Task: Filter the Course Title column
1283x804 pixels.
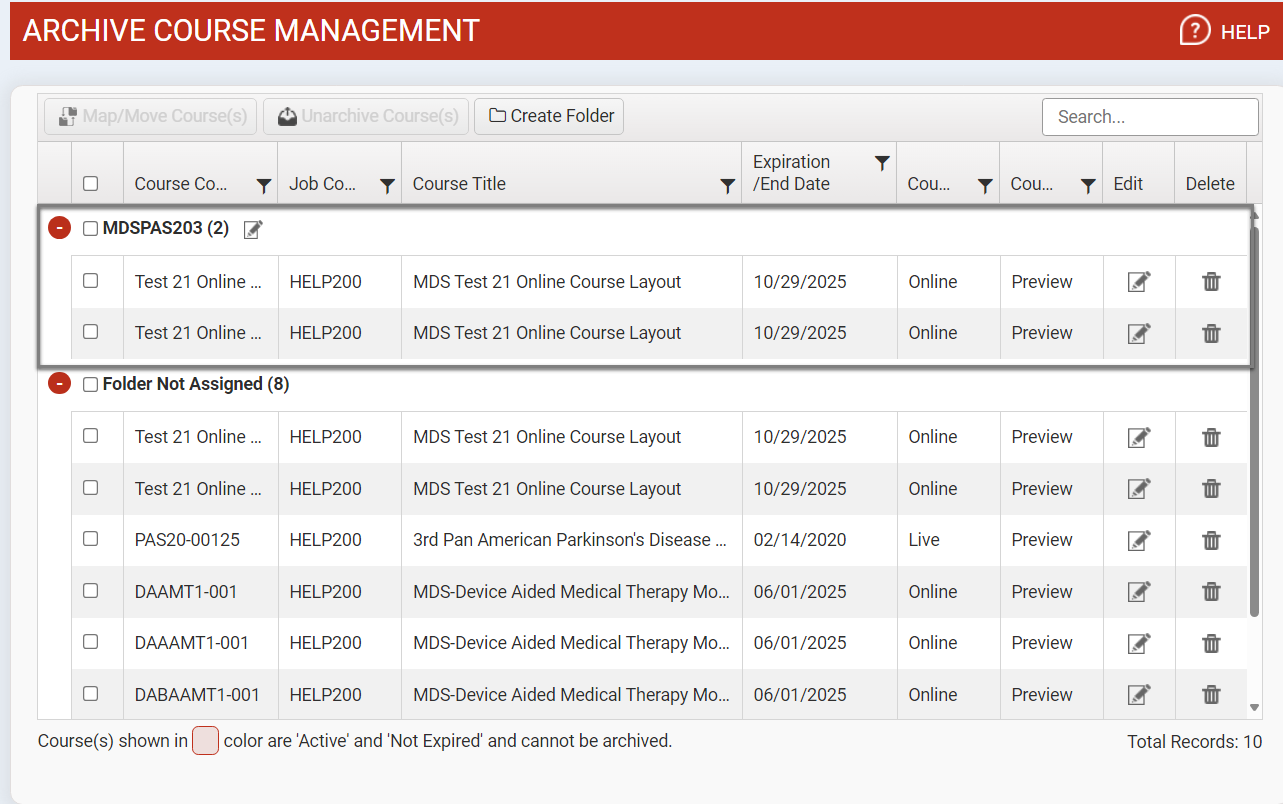Action: [x=728, y=185]
